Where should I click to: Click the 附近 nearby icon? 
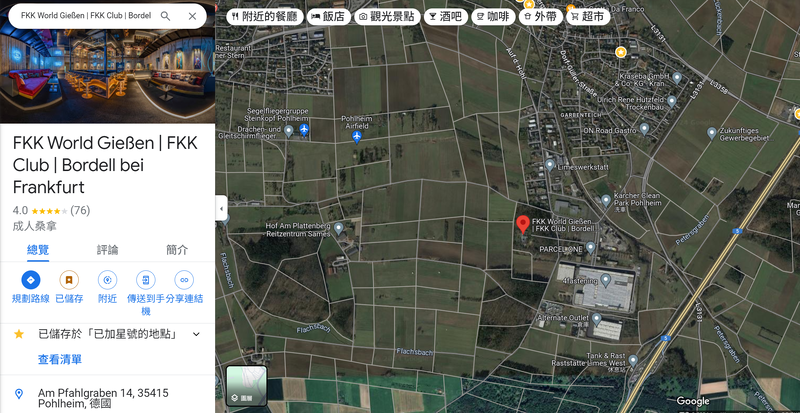[x=107, y=280]
